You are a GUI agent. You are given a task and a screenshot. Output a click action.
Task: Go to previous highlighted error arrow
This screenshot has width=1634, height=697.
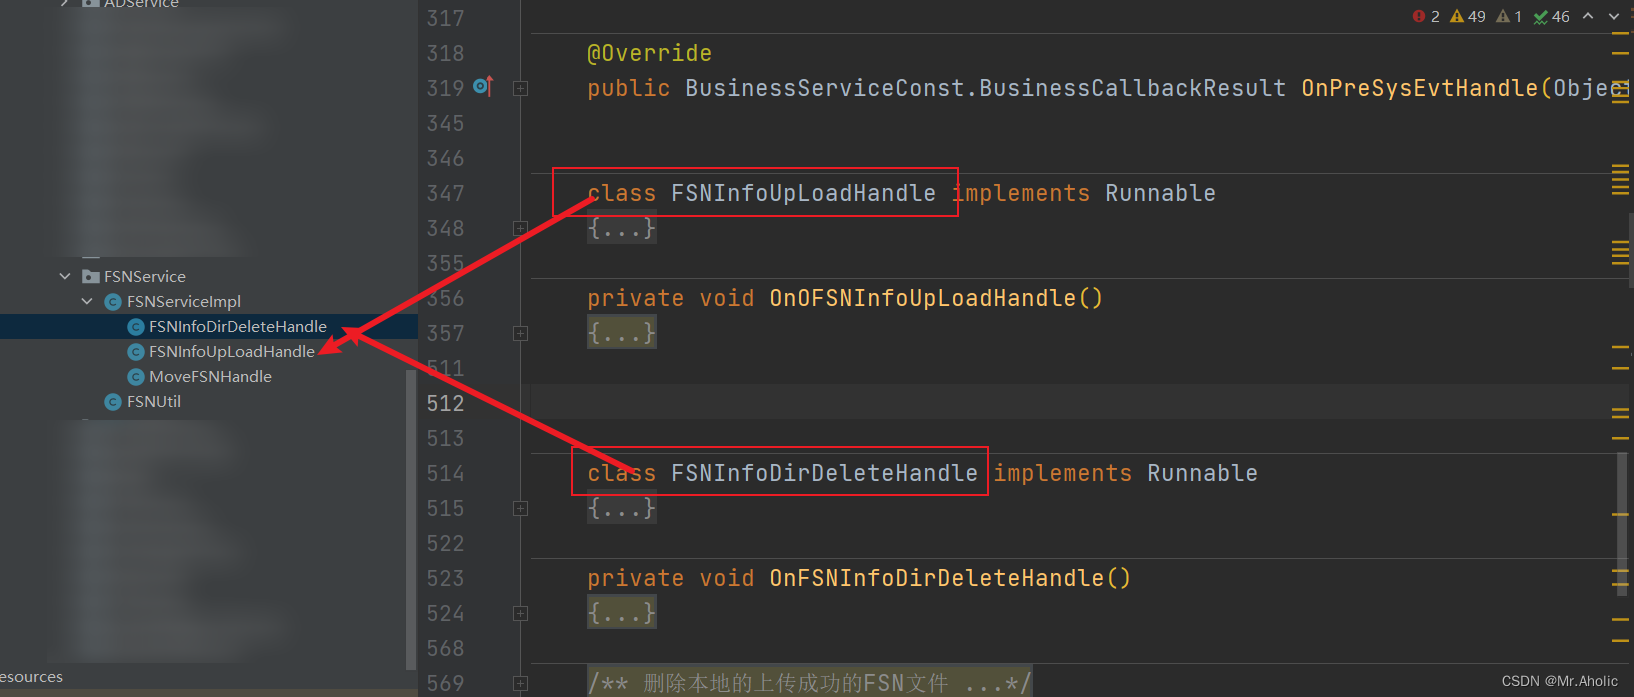coord(1588,16)
